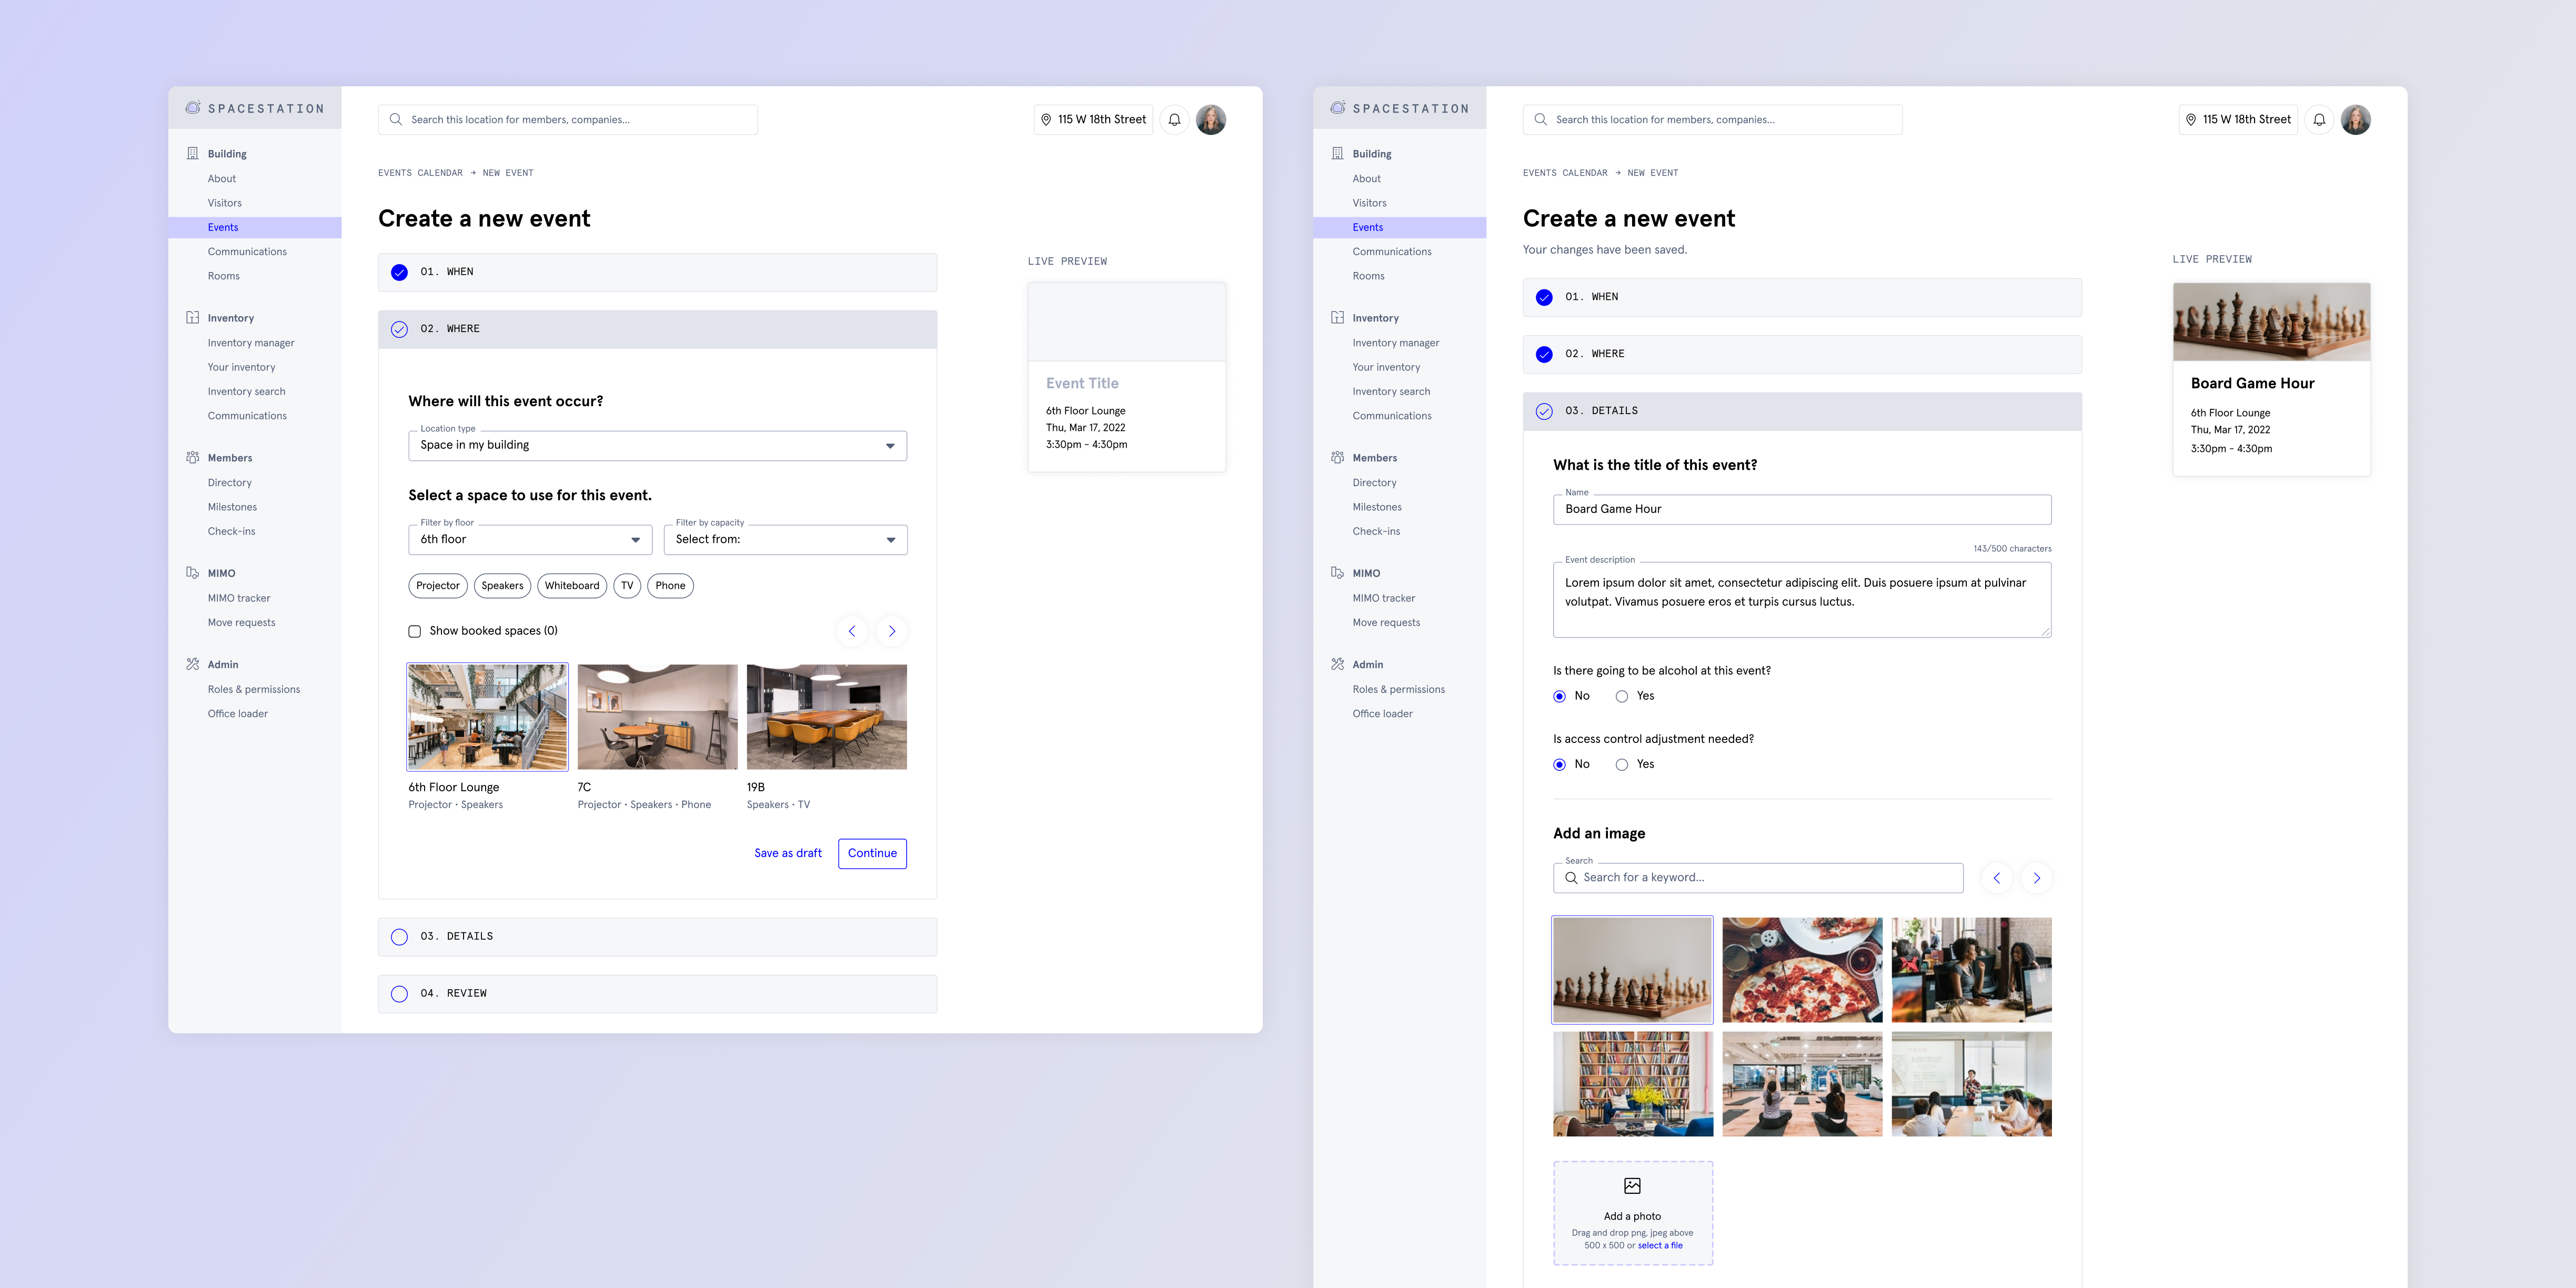Click Save as draft link

click(x=788, y=853)
